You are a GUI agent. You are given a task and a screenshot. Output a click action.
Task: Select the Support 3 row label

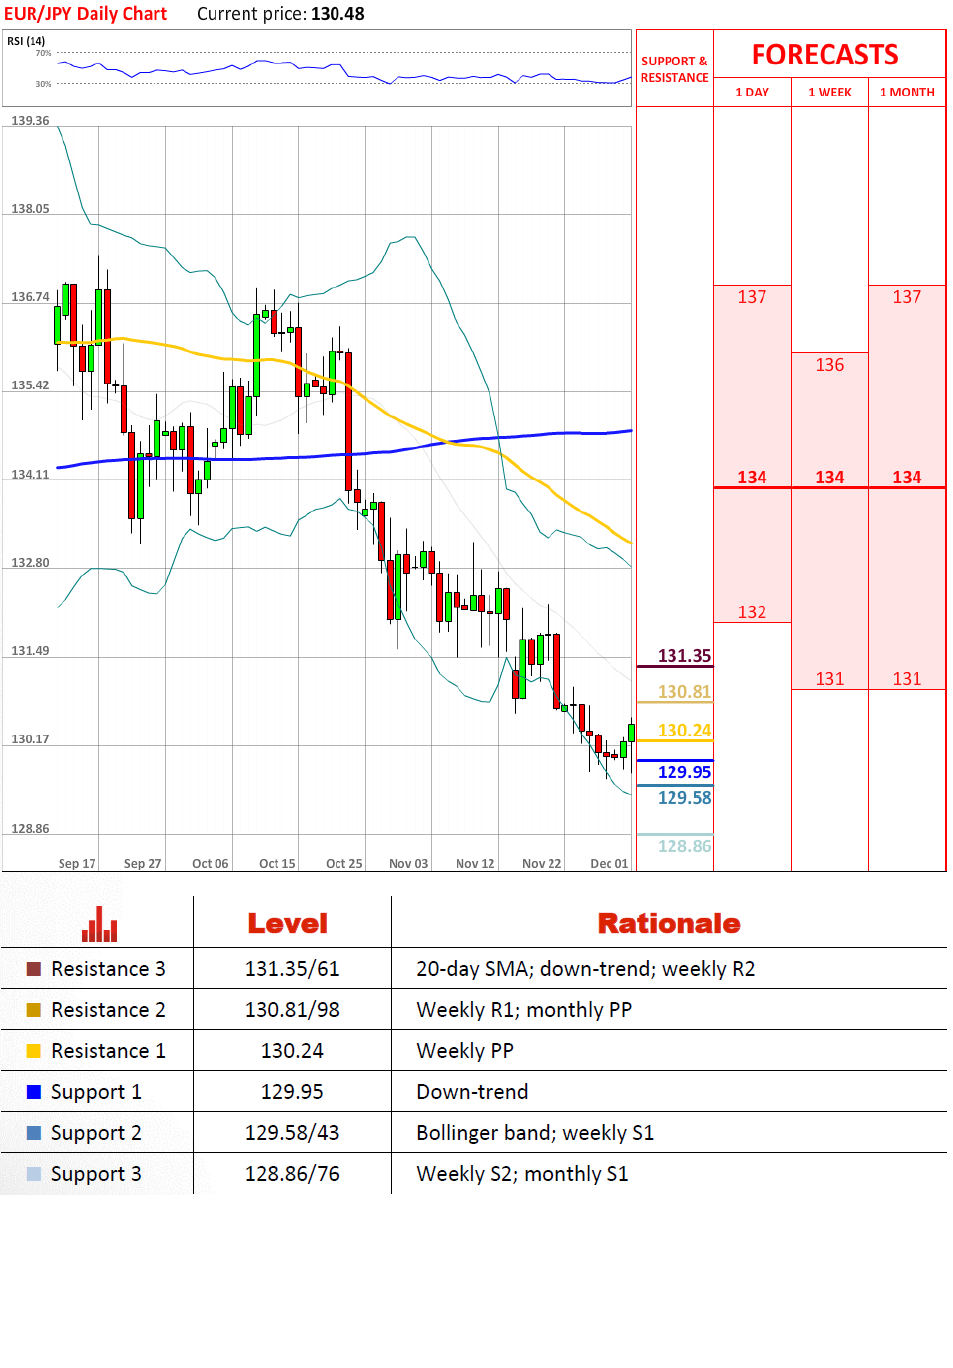(x=96, y=1174)
